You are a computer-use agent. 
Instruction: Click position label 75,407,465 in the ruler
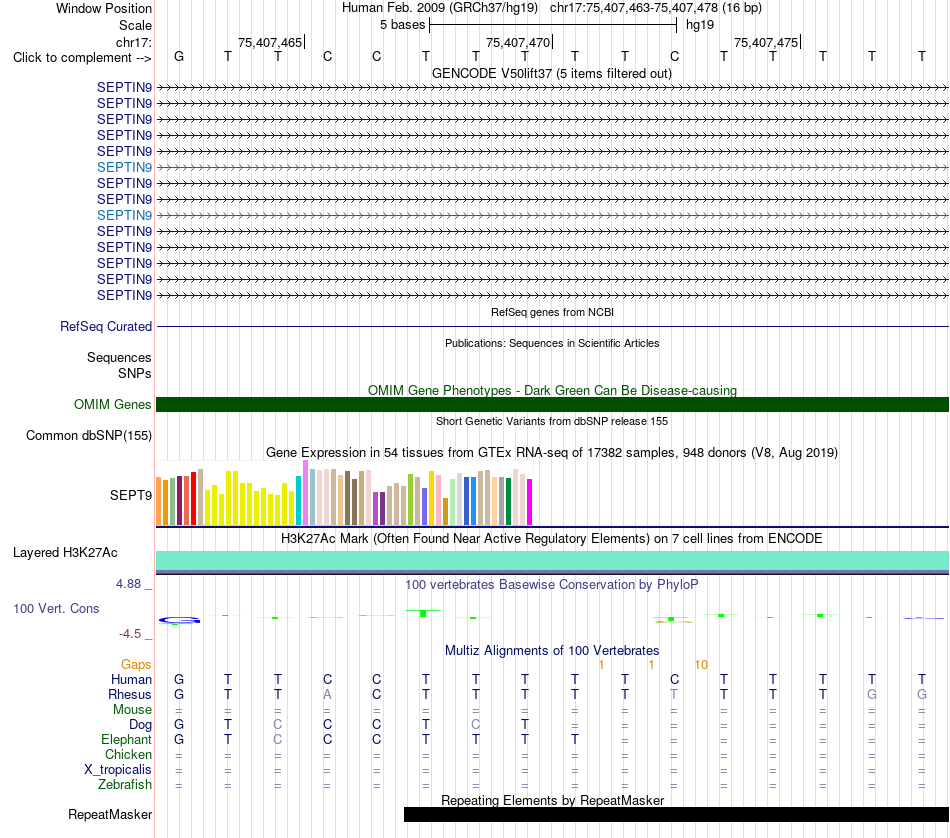(x=270, y=42)
